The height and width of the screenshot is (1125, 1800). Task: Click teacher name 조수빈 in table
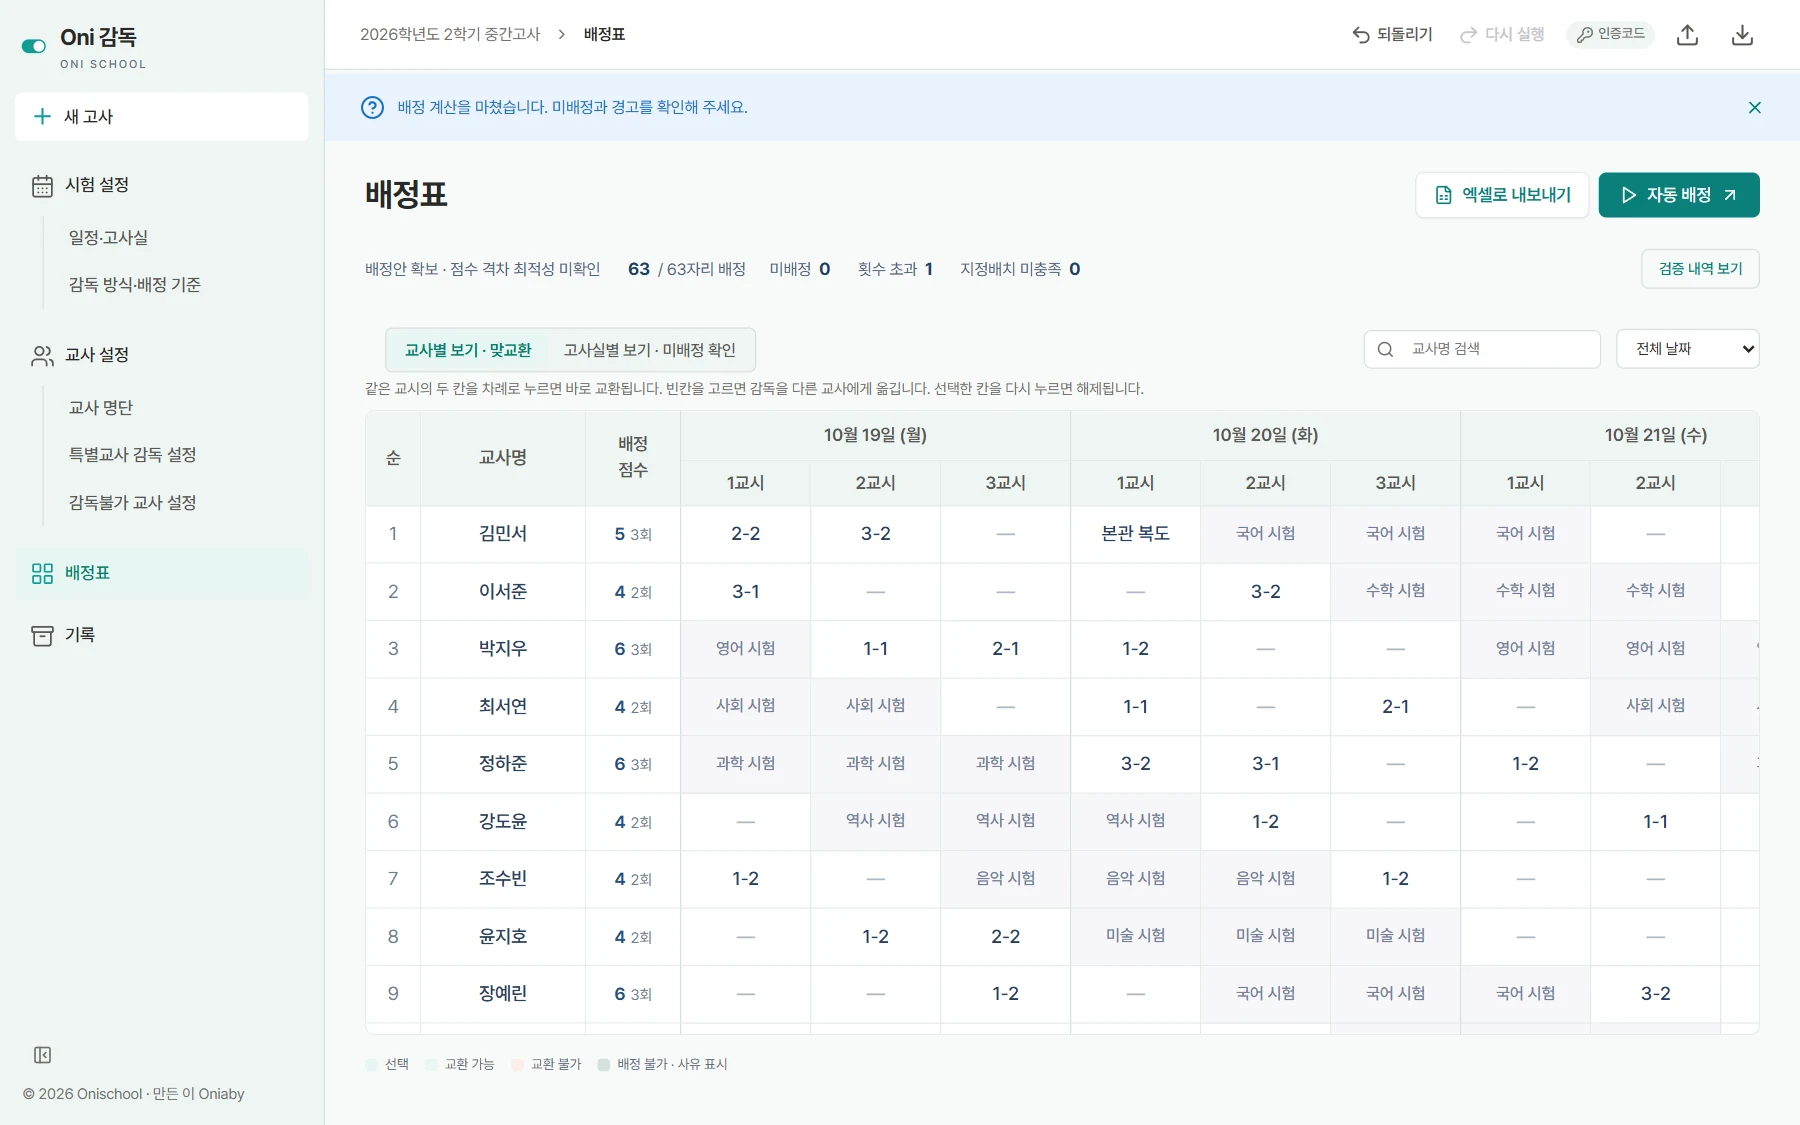tap(503, 879)
